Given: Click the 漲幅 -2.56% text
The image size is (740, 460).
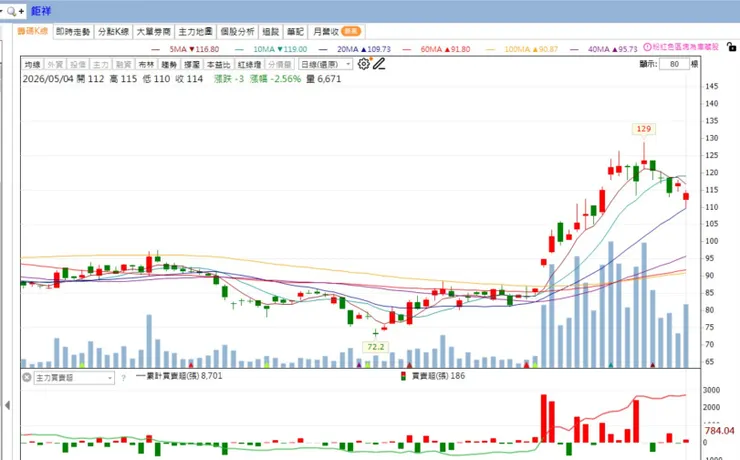Looking at the screenshot, I should click(275, 79).
